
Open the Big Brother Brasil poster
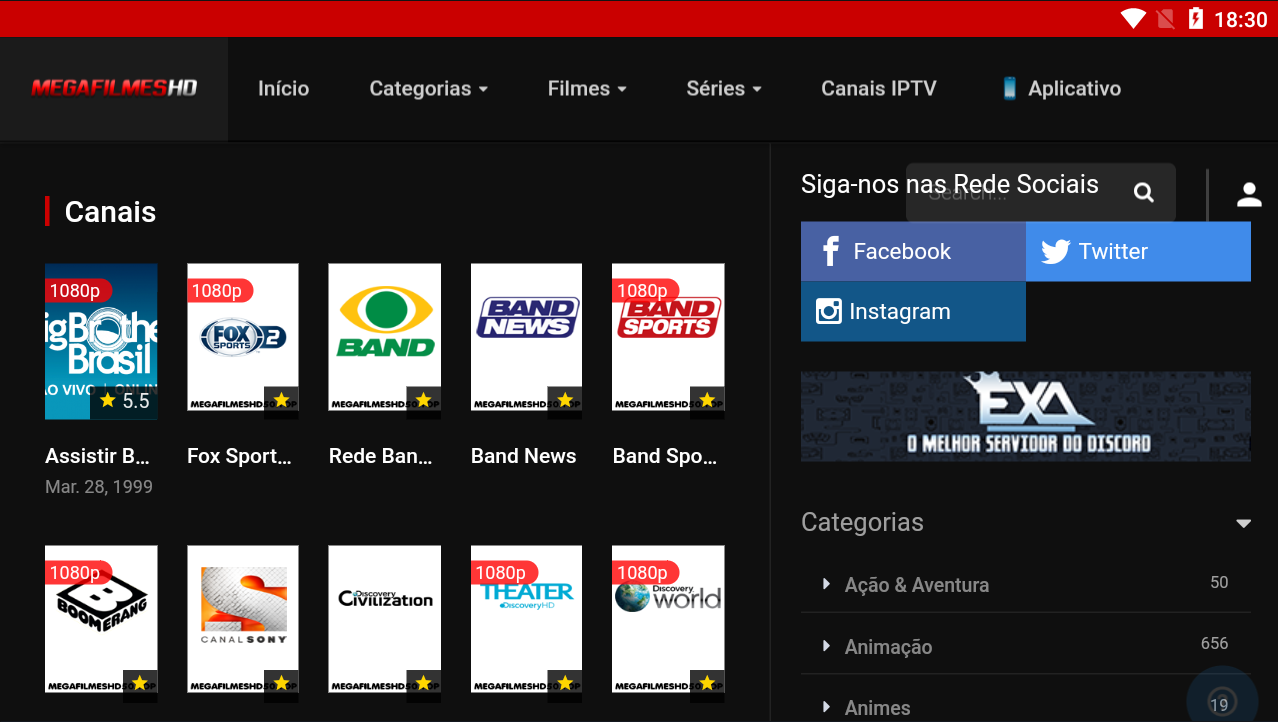(101, 342)
